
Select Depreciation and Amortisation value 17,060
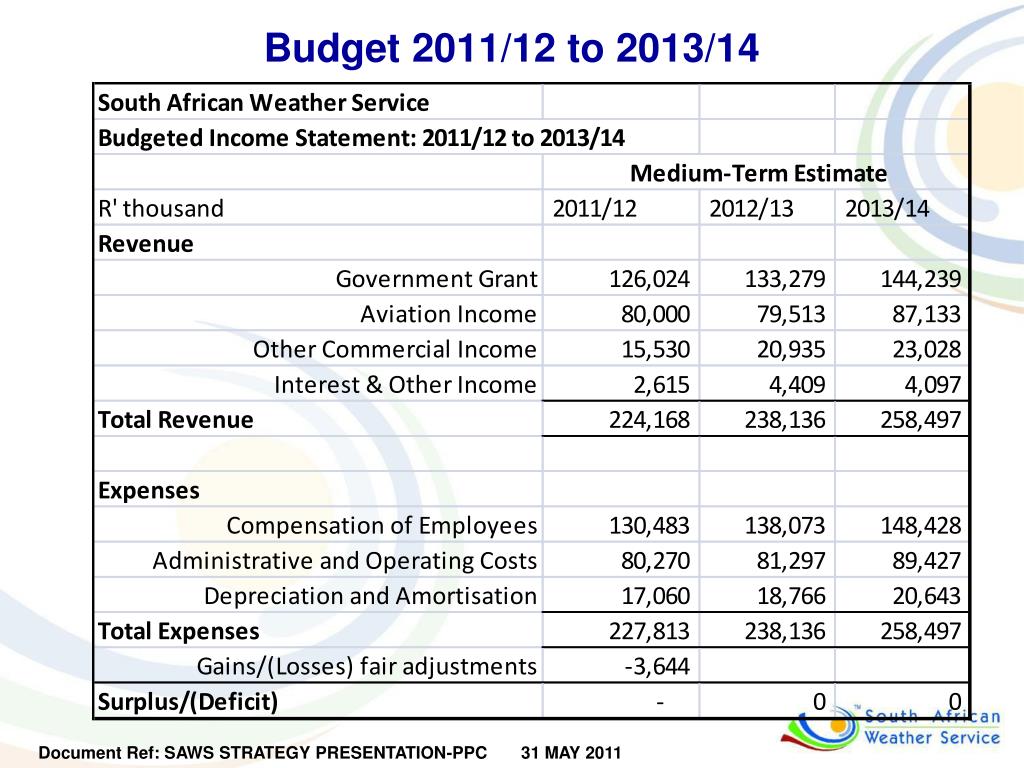click(655, 596)
